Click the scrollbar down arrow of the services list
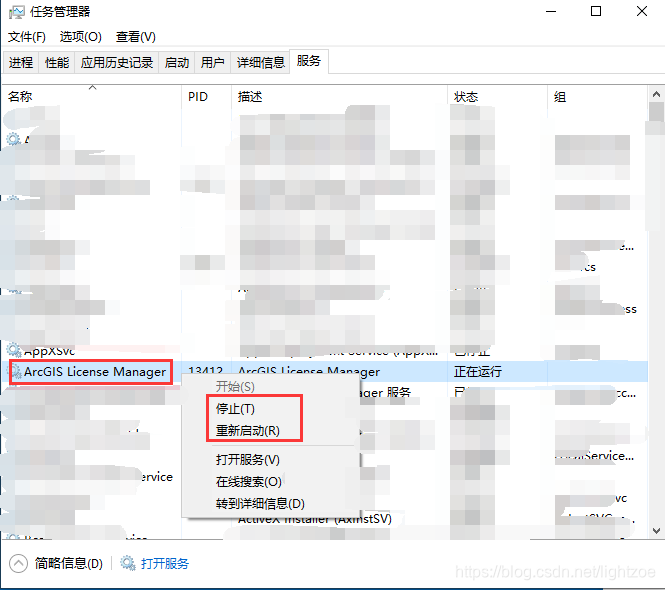Image resolution: width=665 pixels, height=590 pixels. 656,531
